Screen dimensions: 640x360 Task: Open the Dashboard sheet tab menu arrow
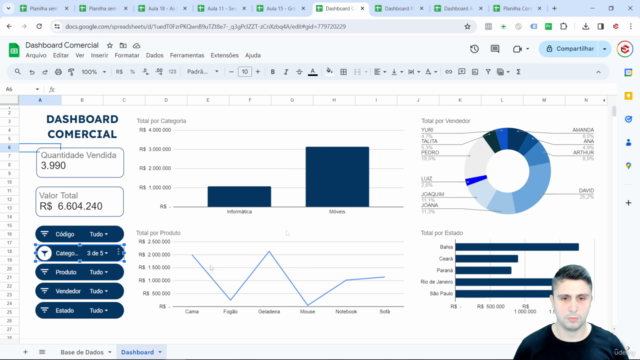160,352
